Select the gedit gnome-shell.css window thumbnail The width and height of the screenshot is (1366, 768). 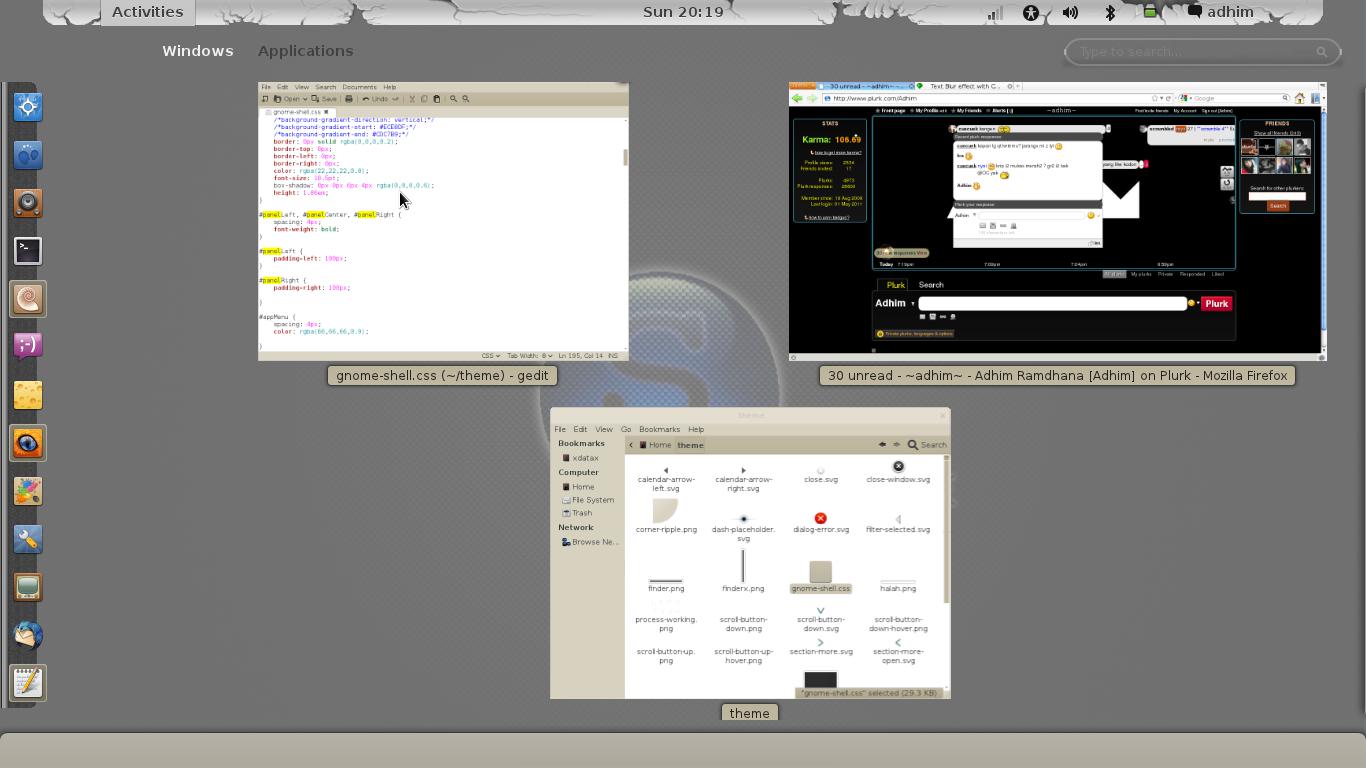pos(443,221)
